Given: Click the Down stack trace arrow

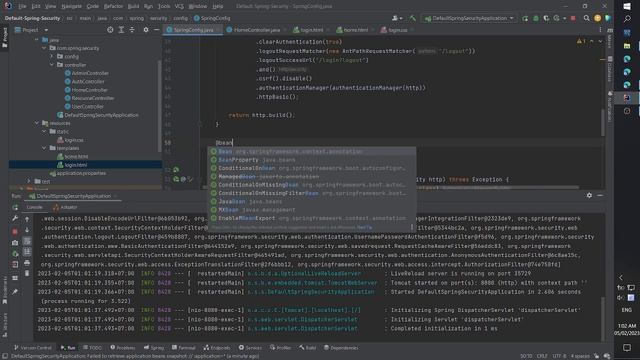Looking at the screenshot, I should 27,230.
